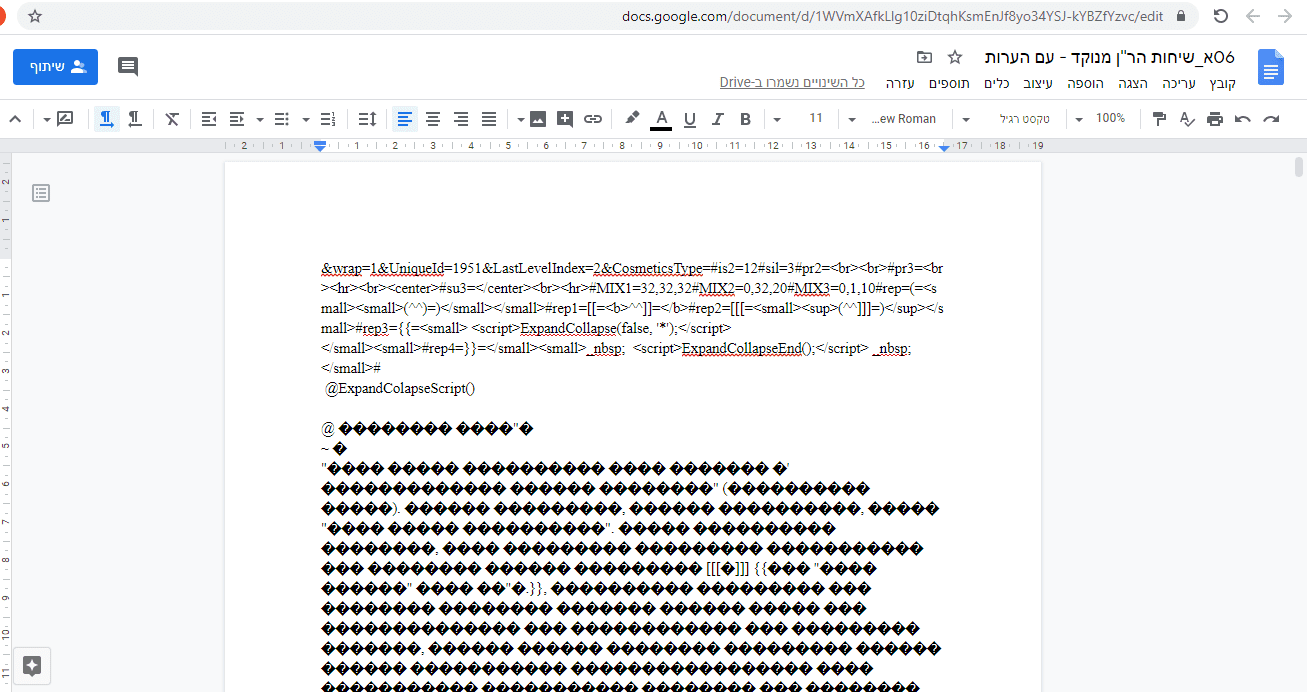This screenshot has width=1307, height=692.
Task: Open the 'כל השינויים נשמרו ב-Drive' link
Action: (x=793, y=83)
